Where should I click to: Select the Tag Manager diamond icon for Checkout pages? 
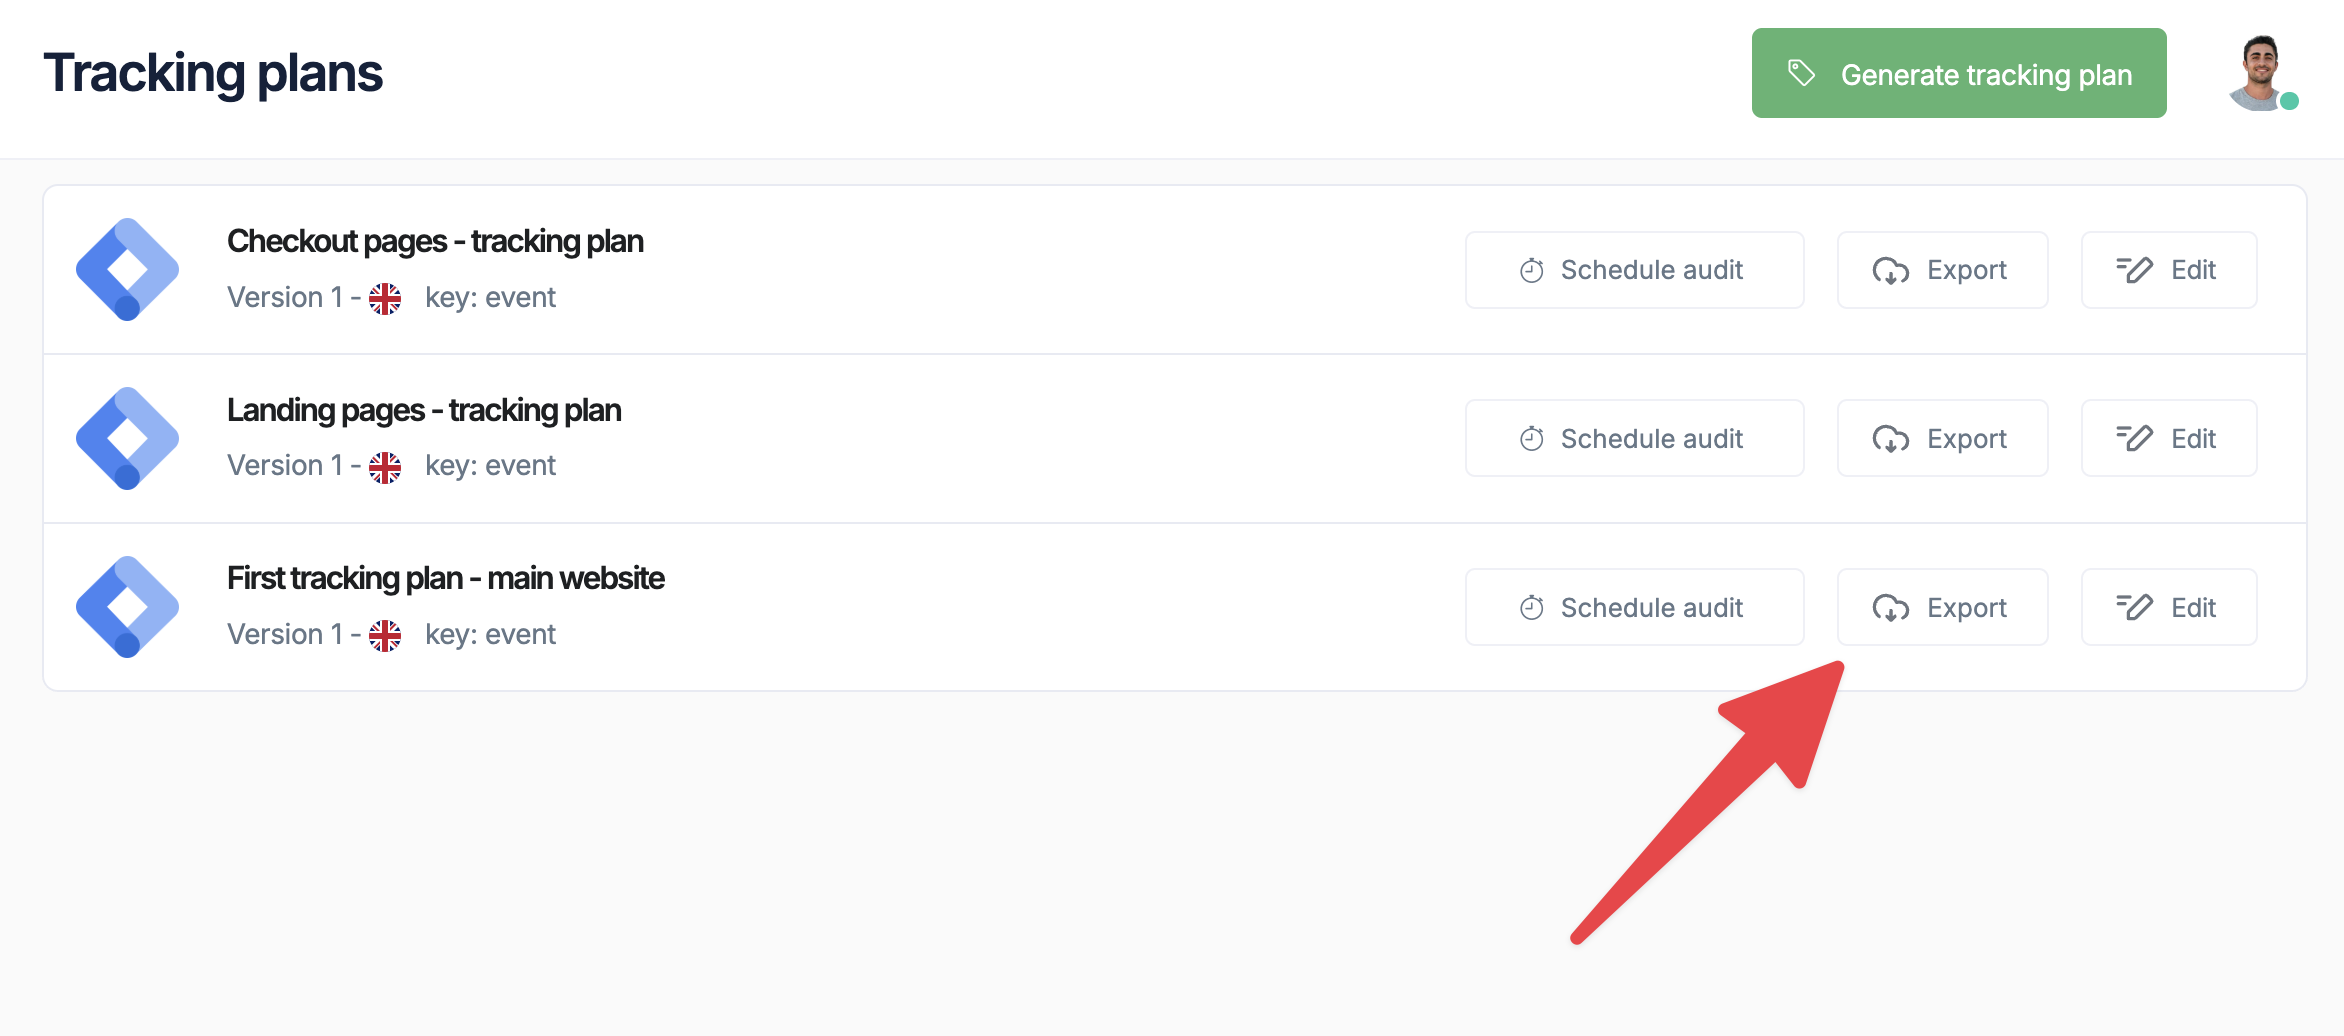click(129, 270)
